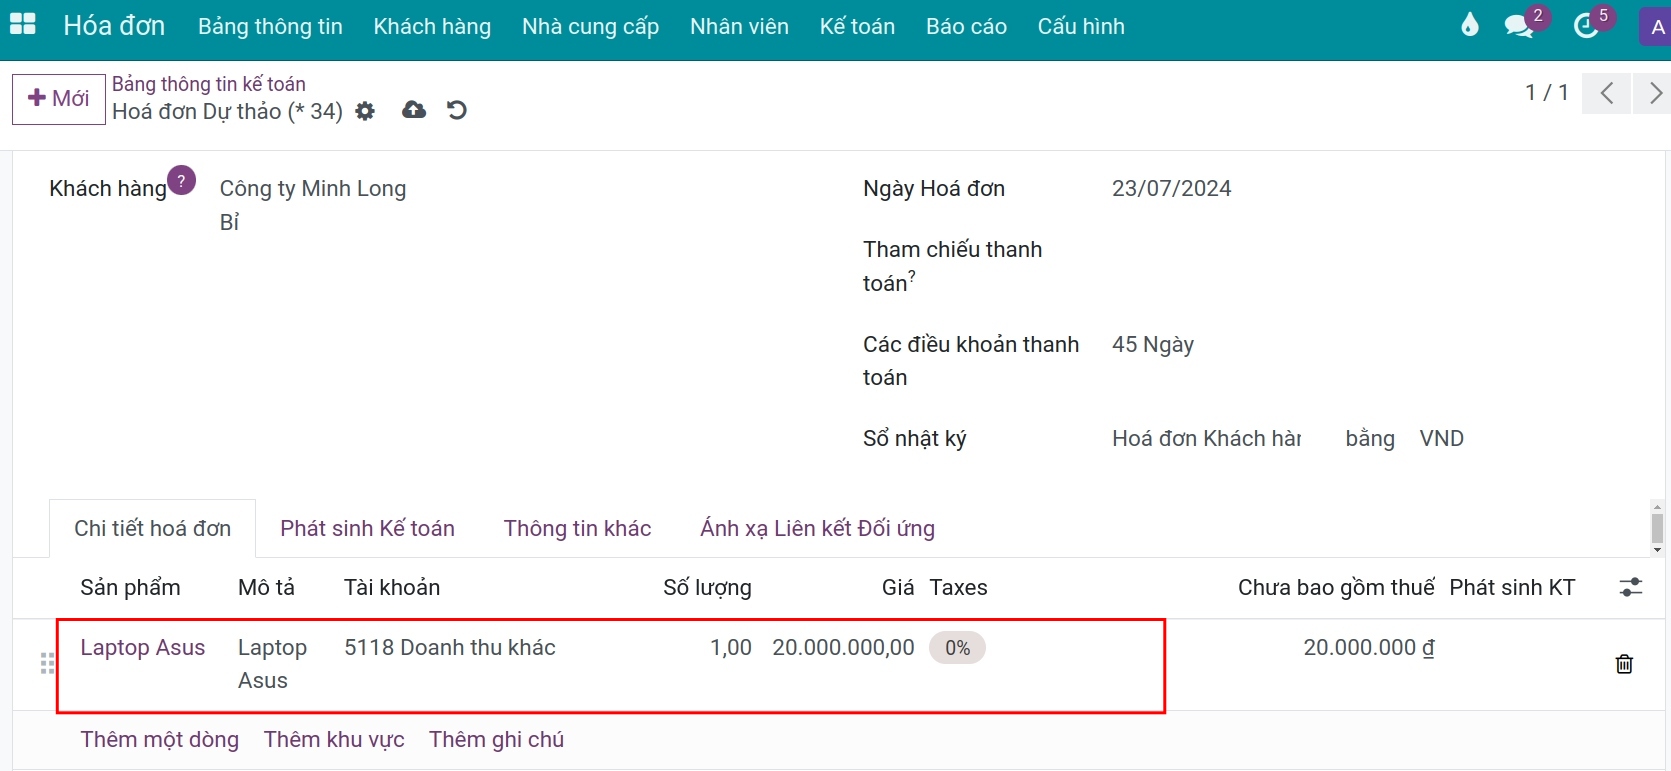This screenshot has width=1671, height=771.
Task: Open the Laptop Asus product link
Action: (x=143, y=648)
